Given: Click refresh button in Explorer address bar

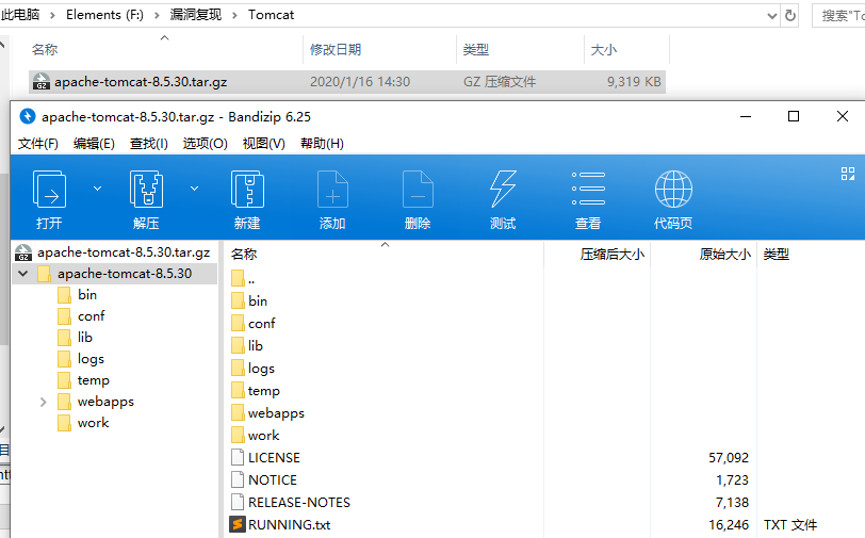Looking at the screenshot, I should click(x=791, y=15).
